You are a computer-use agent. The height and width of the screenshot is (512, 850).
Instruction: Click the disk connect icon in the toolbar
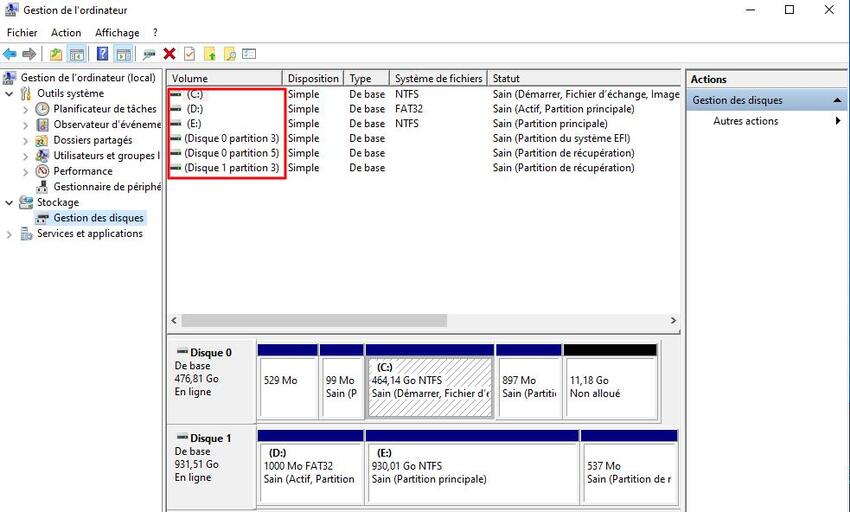click(149, 54)
